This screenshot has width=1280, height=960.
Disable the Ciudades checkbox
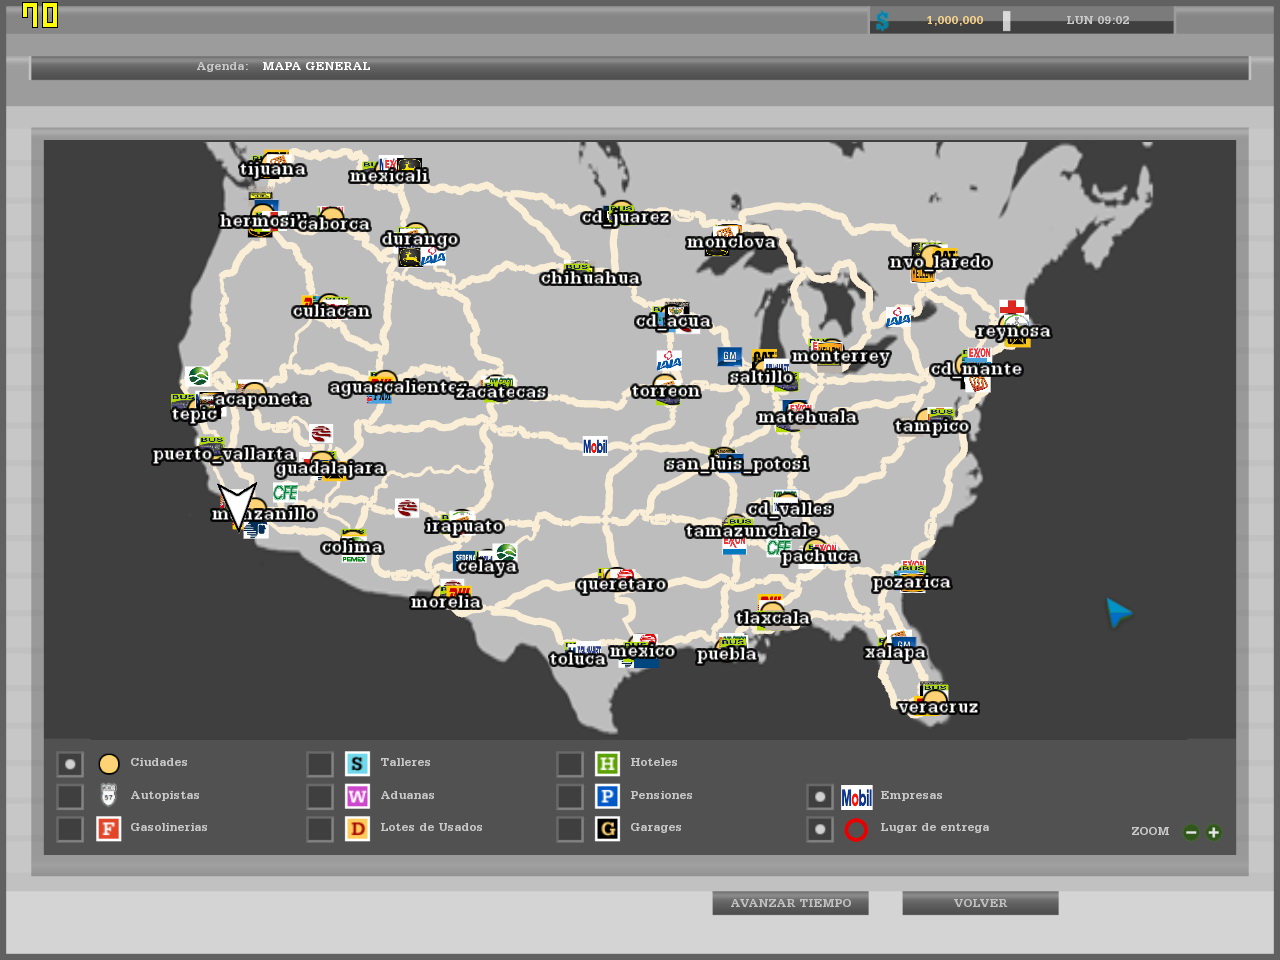pos(70,765)
